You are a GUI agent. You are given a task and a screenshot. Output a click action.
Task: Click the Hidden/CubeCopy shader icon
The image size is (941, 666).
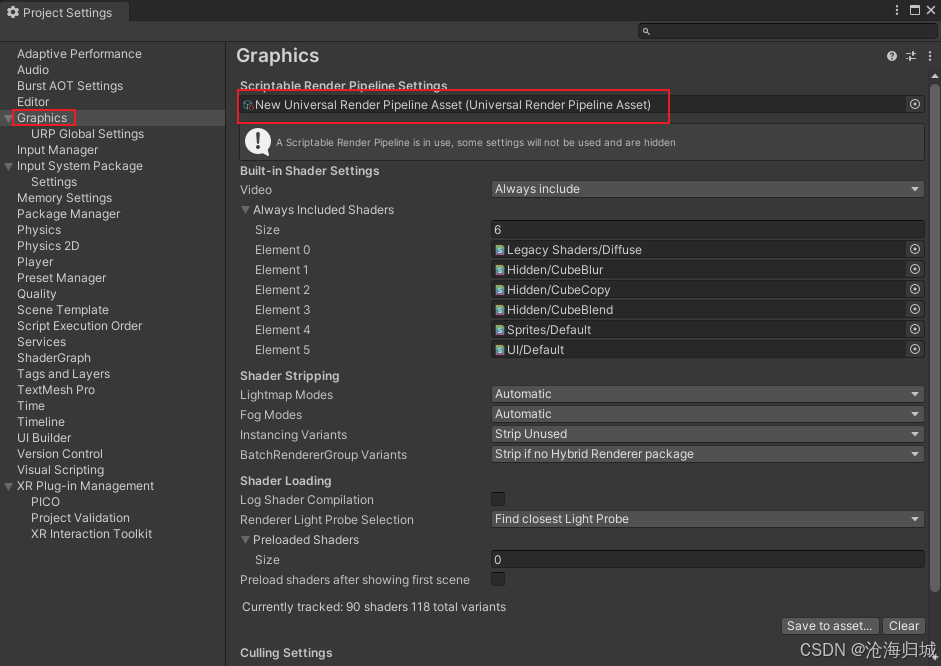click(499, 290)
